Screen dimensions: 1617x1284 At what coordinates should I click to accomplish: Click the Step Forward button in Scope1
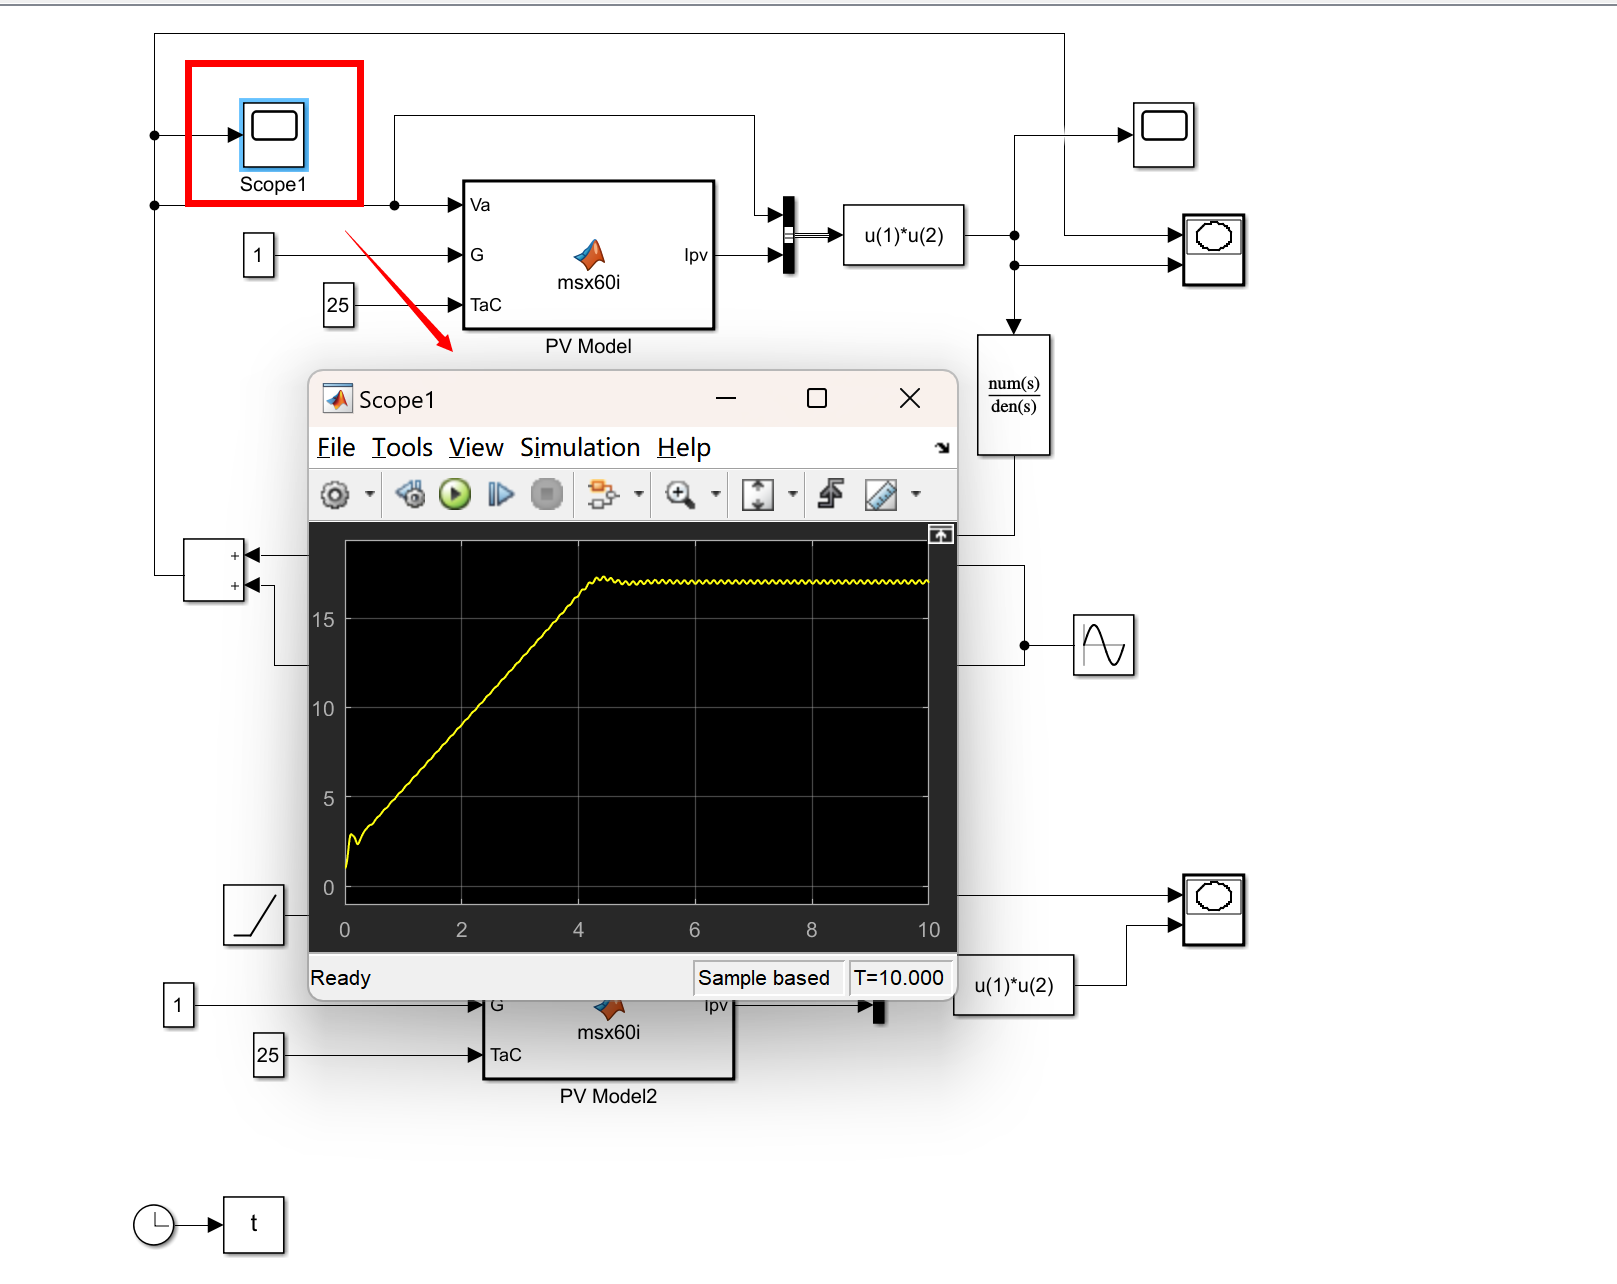(500, 494)
